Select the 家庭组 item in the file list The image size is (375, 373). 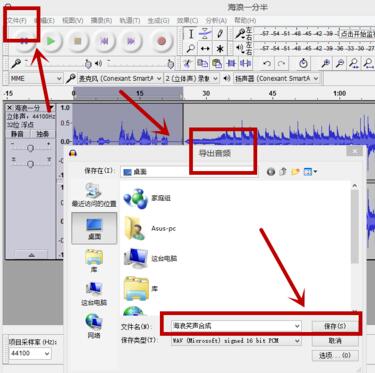coord(147,198)
